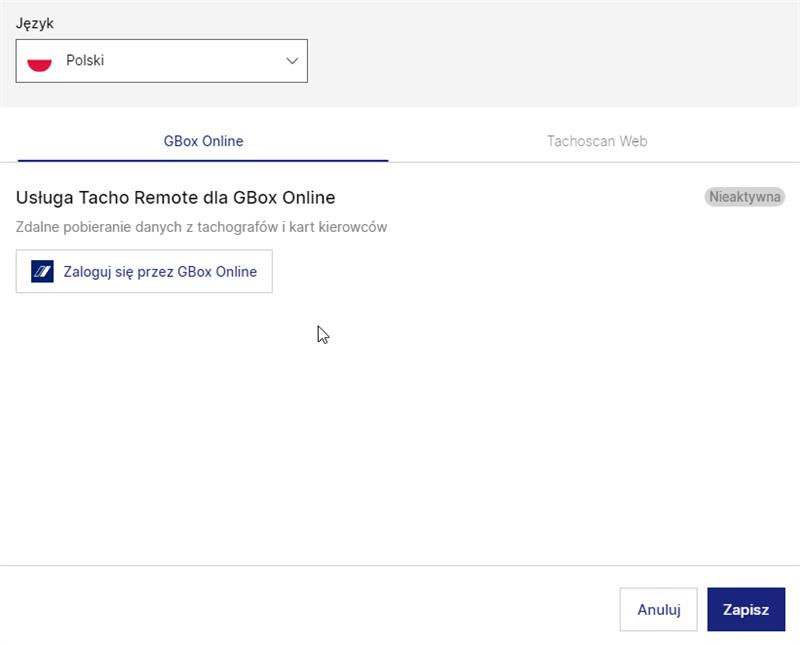Open the Język language dropdown
Image resolution: width=800 pixels, height=645 pixels.
162,61
